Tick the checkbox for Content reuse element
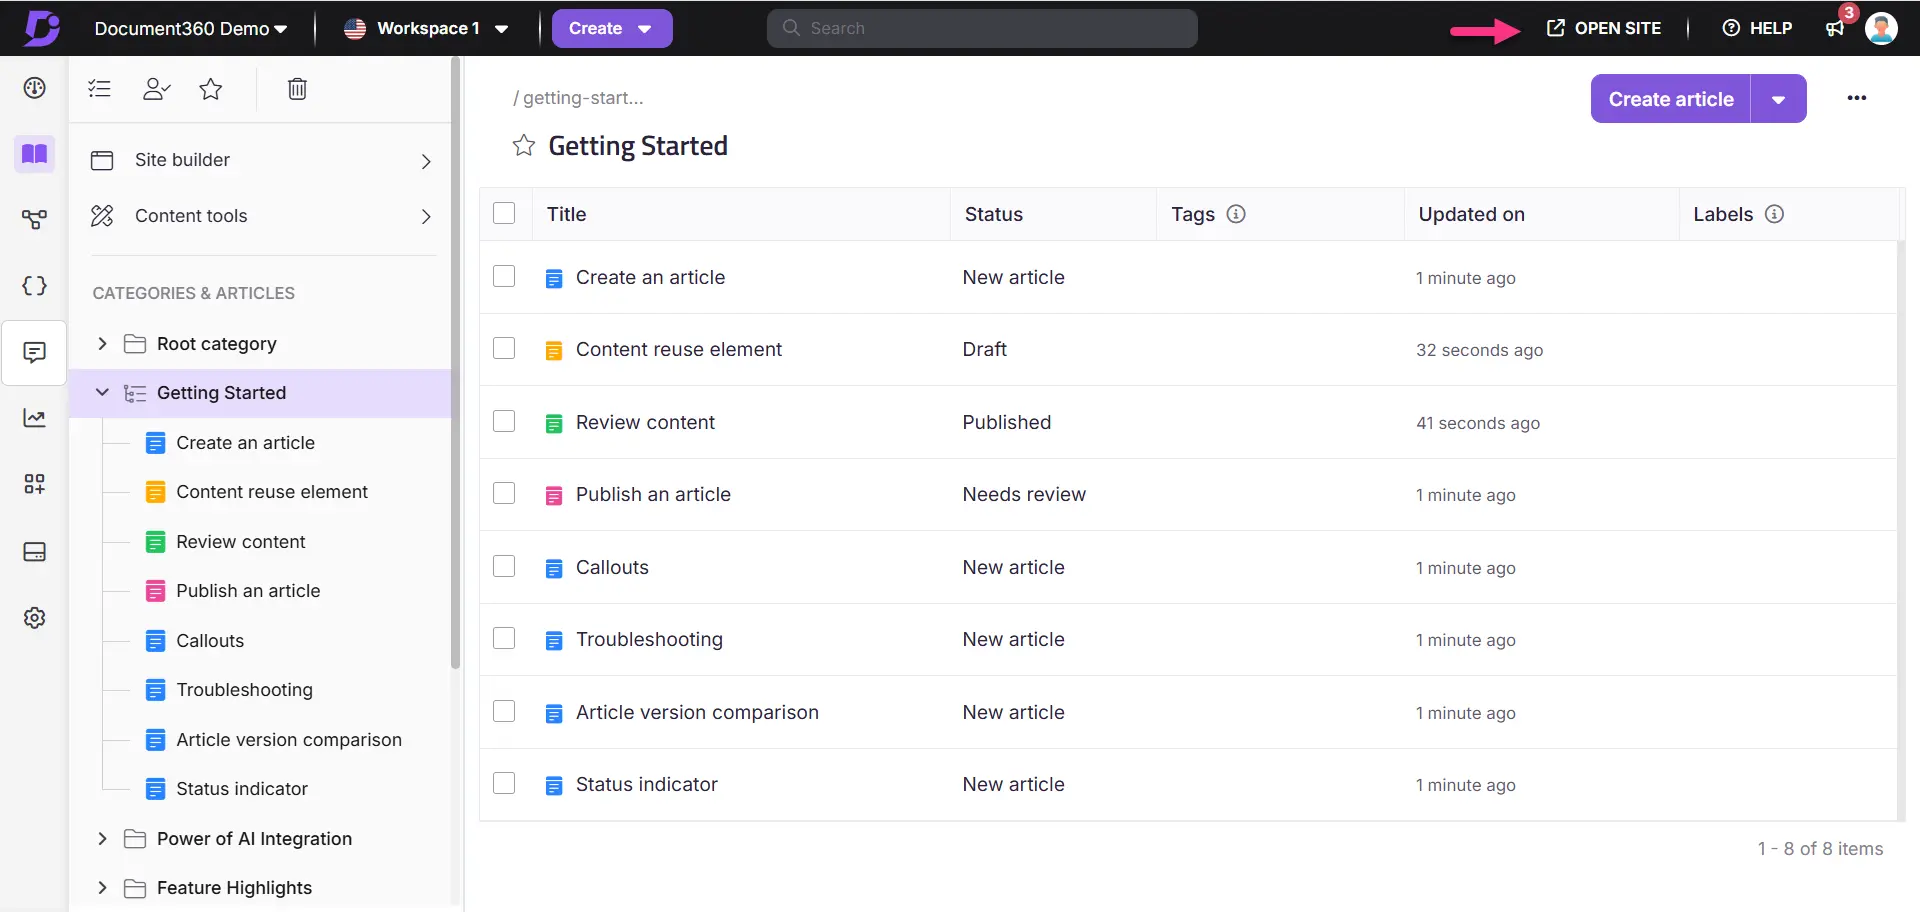This screenshot has width=1920, height=912. coord(504,348)
